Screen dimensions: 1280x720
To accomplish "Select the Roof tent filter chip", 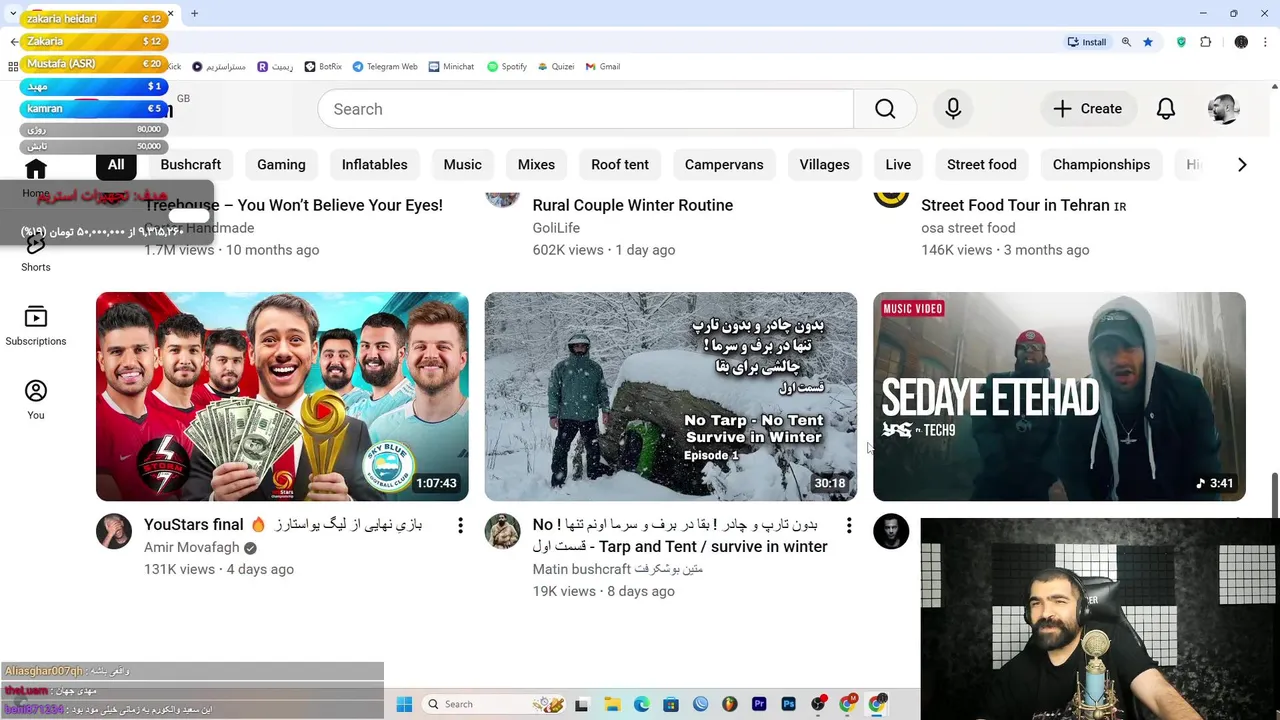I will 620,165.
